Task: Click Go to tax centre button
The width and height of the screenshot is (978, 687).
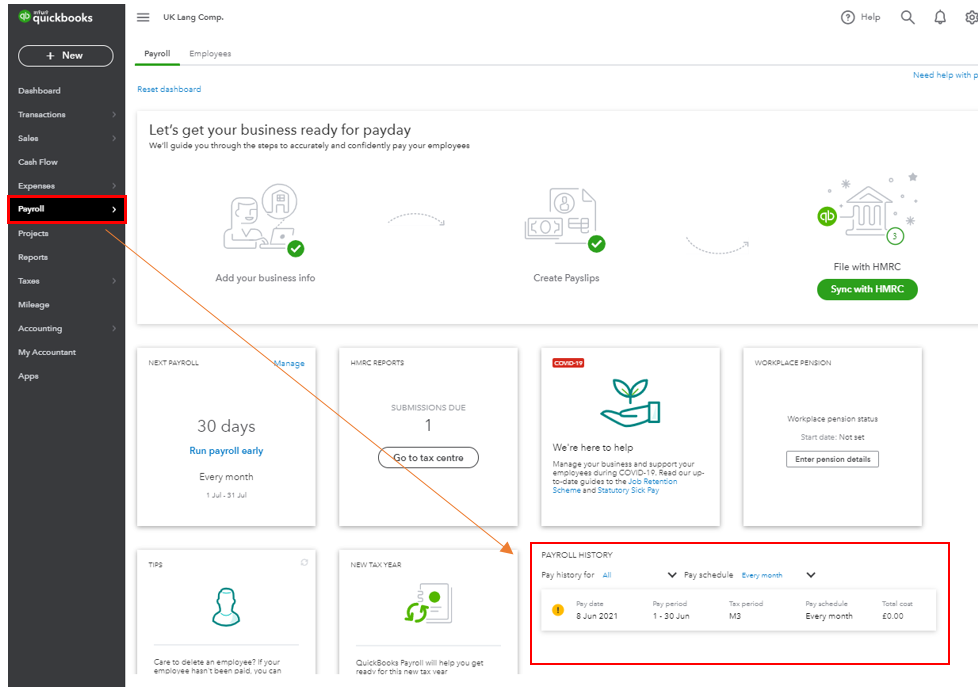Action: coord(428,457)
